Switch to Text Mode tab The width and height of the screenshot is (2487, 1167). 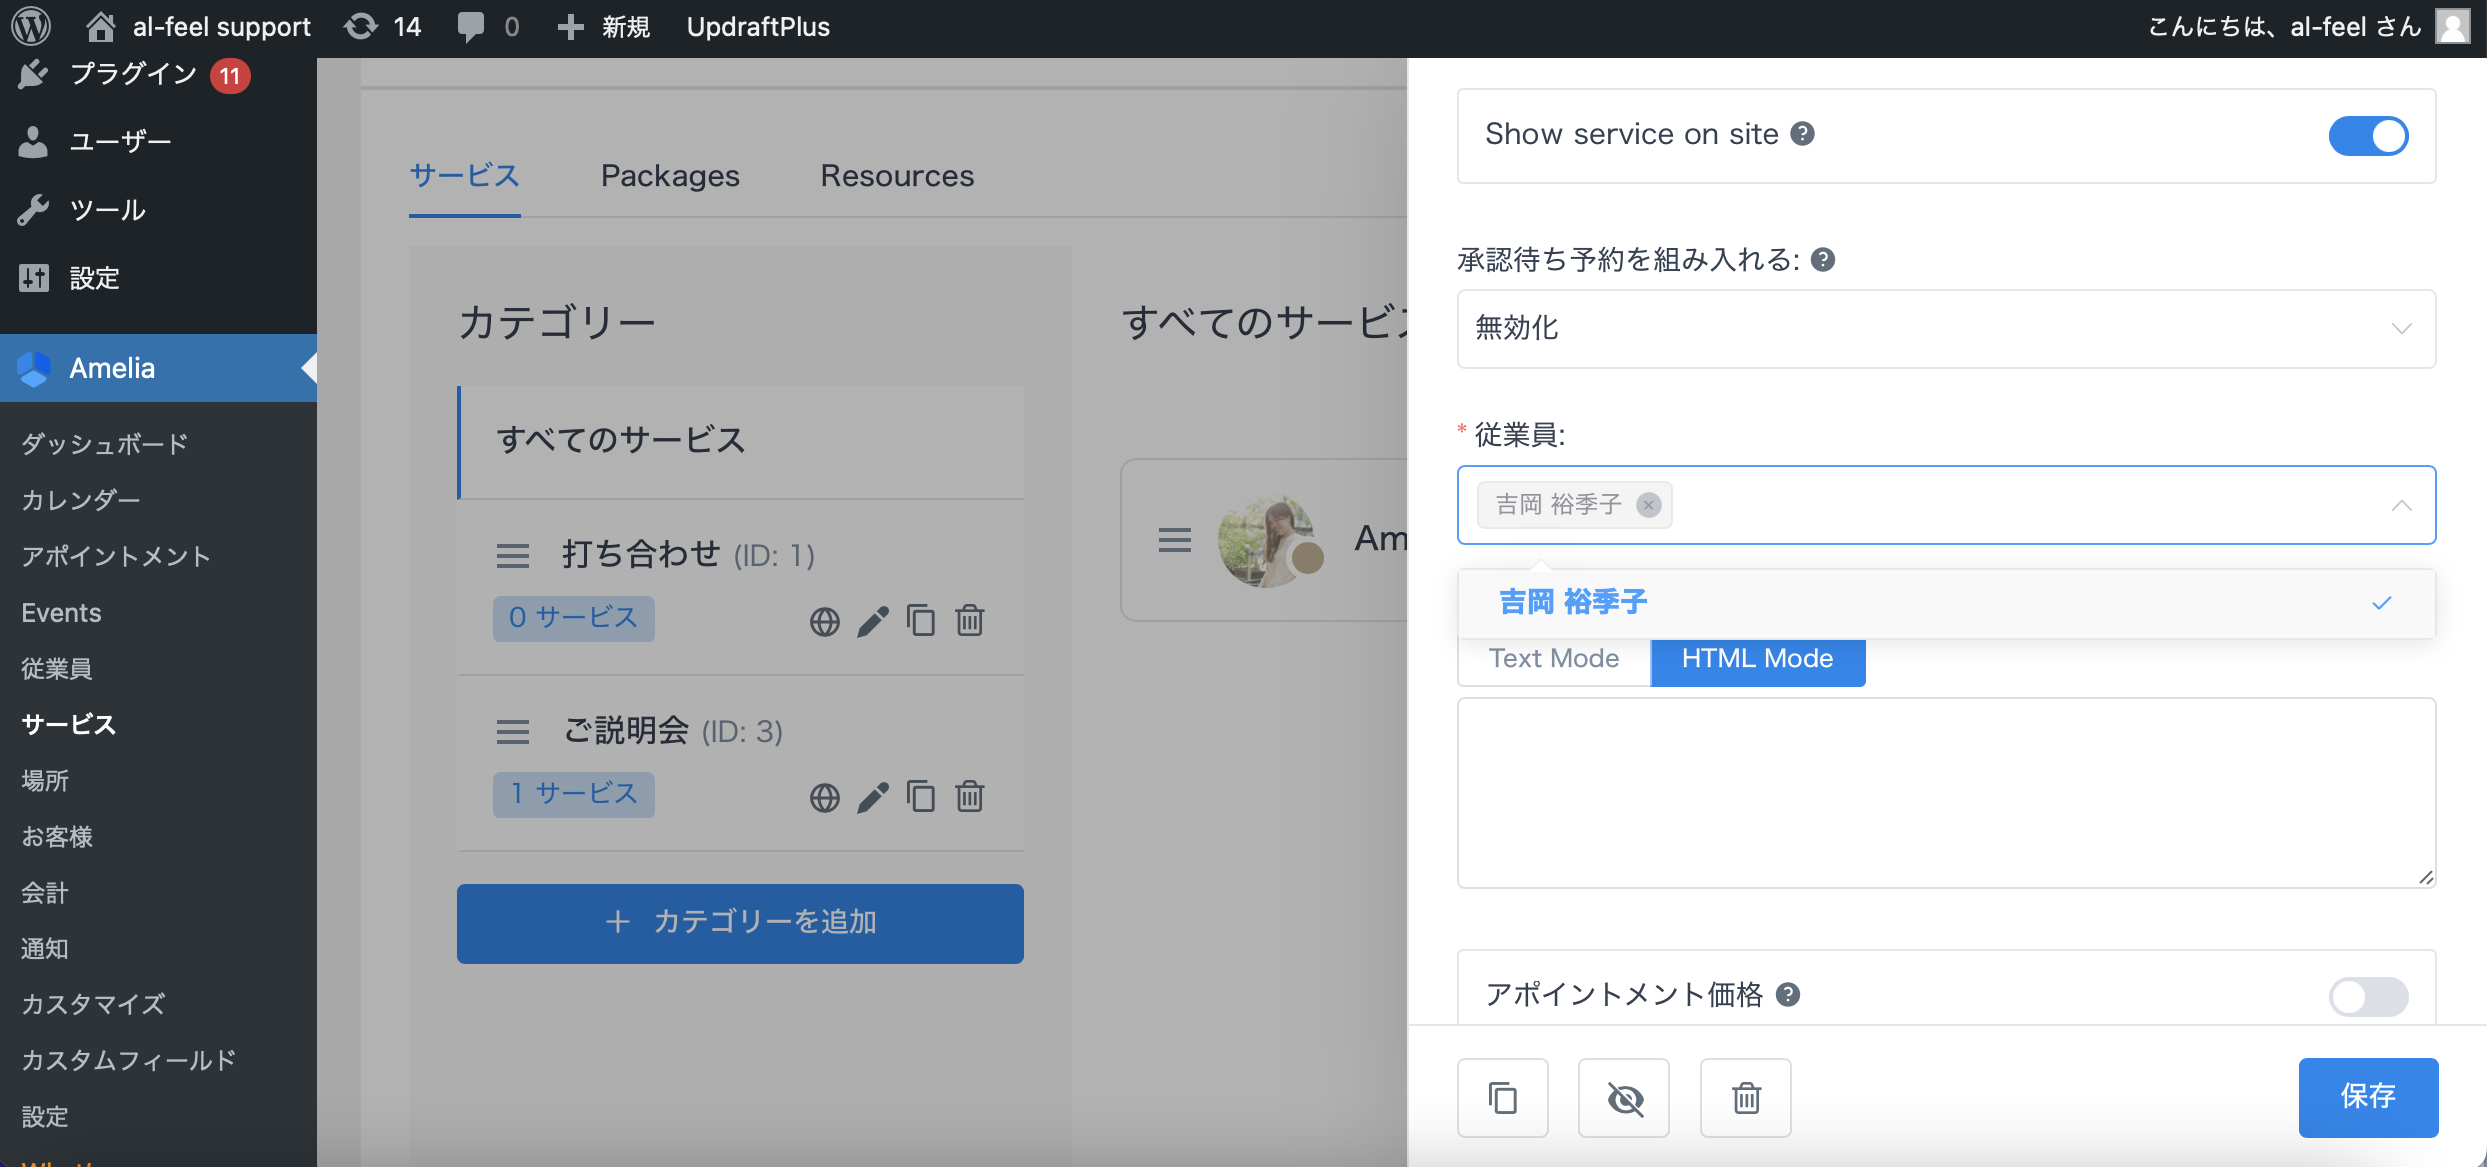tap(1553, 659)
